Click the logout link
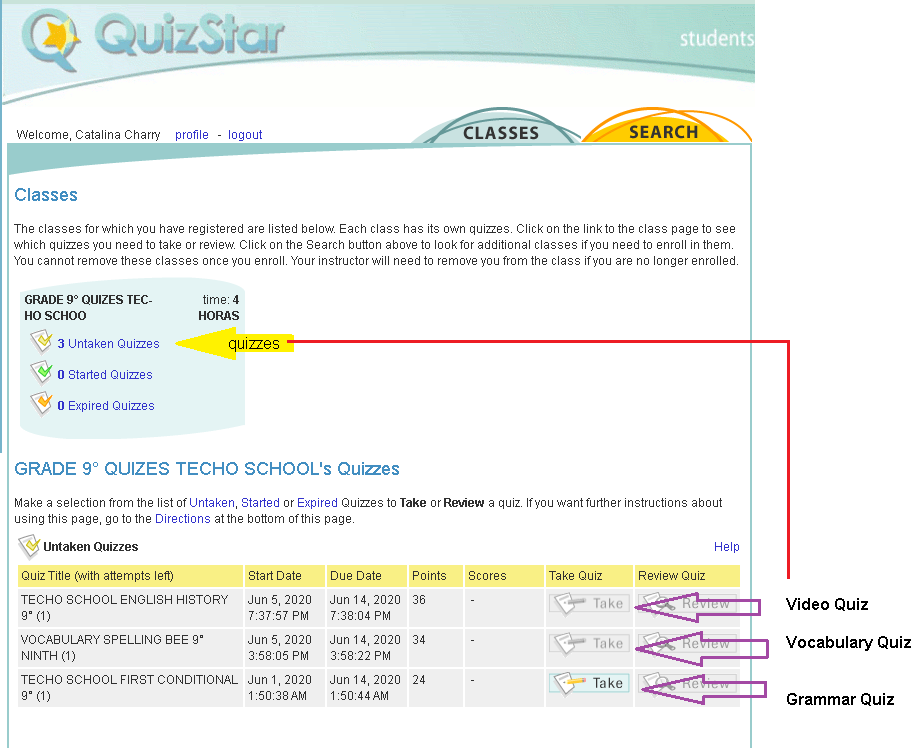 click(x=245, y=135)
